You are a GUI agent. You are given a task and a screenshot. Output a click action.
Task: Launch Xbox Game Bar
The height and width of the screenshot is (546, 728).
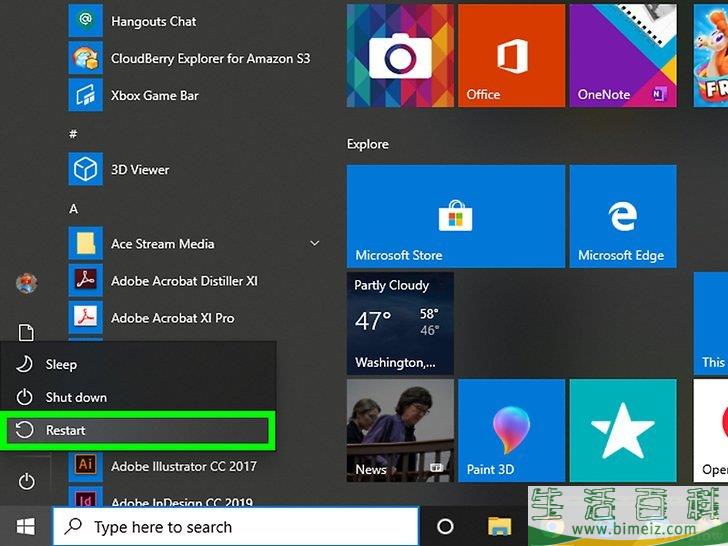[154, 96]
